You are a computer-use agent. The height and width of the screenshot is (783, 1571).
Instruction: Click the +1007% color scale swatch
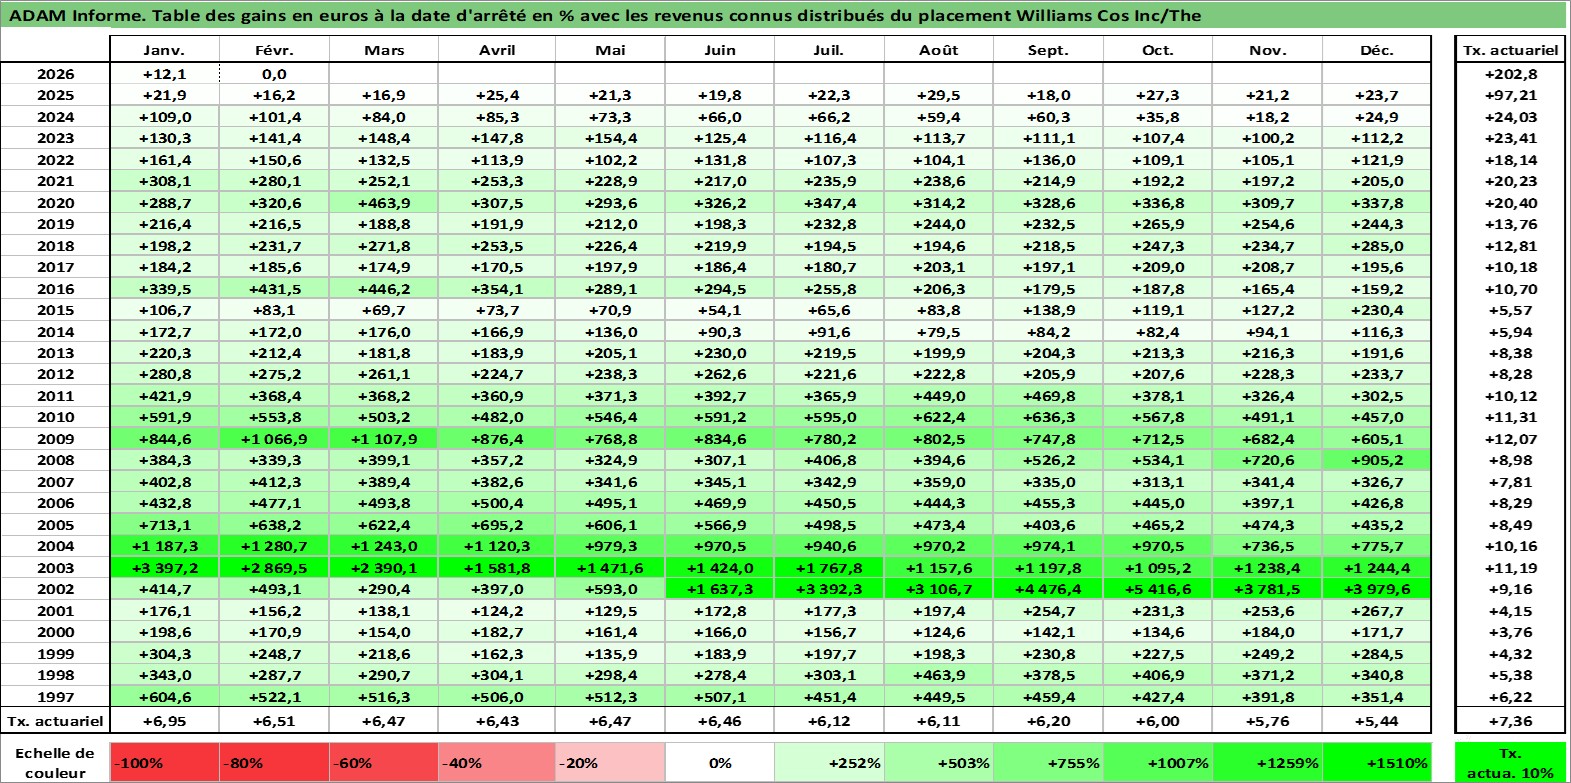coord(1157,762)
